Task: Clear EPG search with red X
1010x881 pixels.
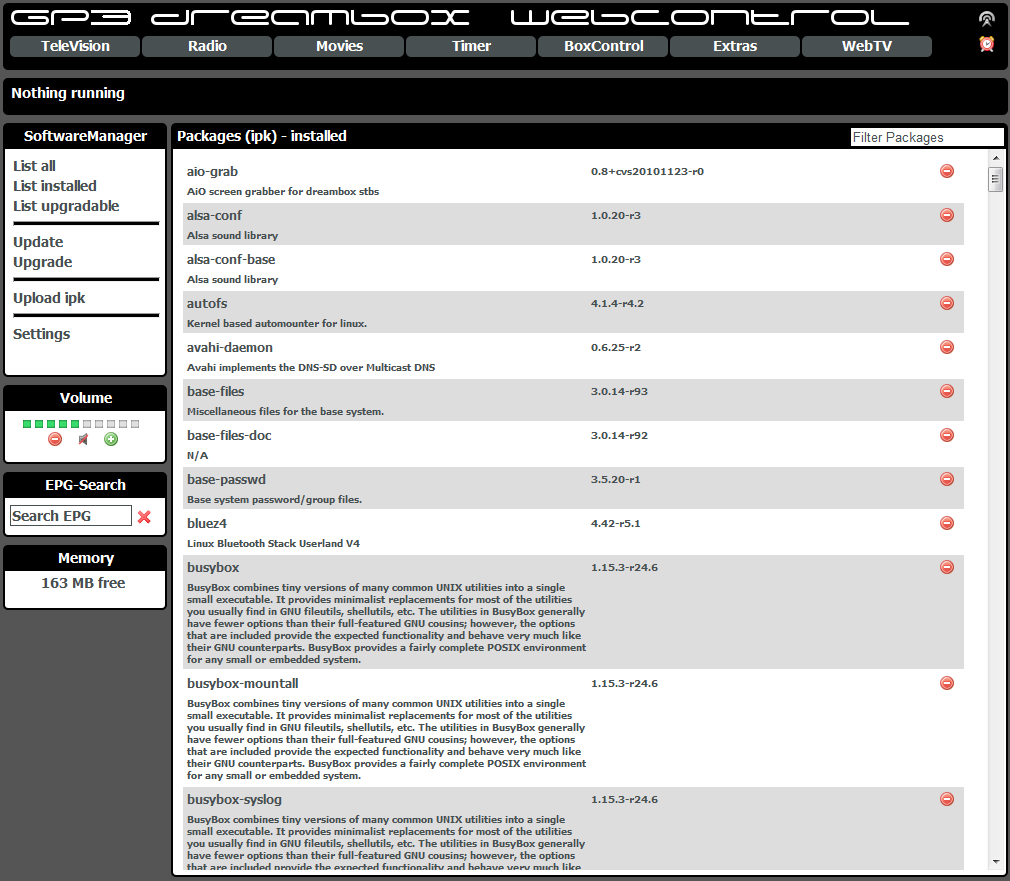Action: point(144,516)
